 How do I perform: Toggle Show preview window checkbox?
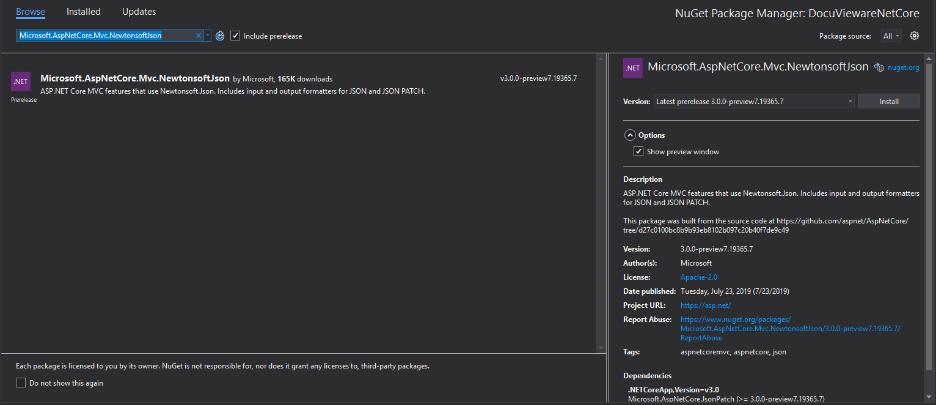[x=638, y=152]
